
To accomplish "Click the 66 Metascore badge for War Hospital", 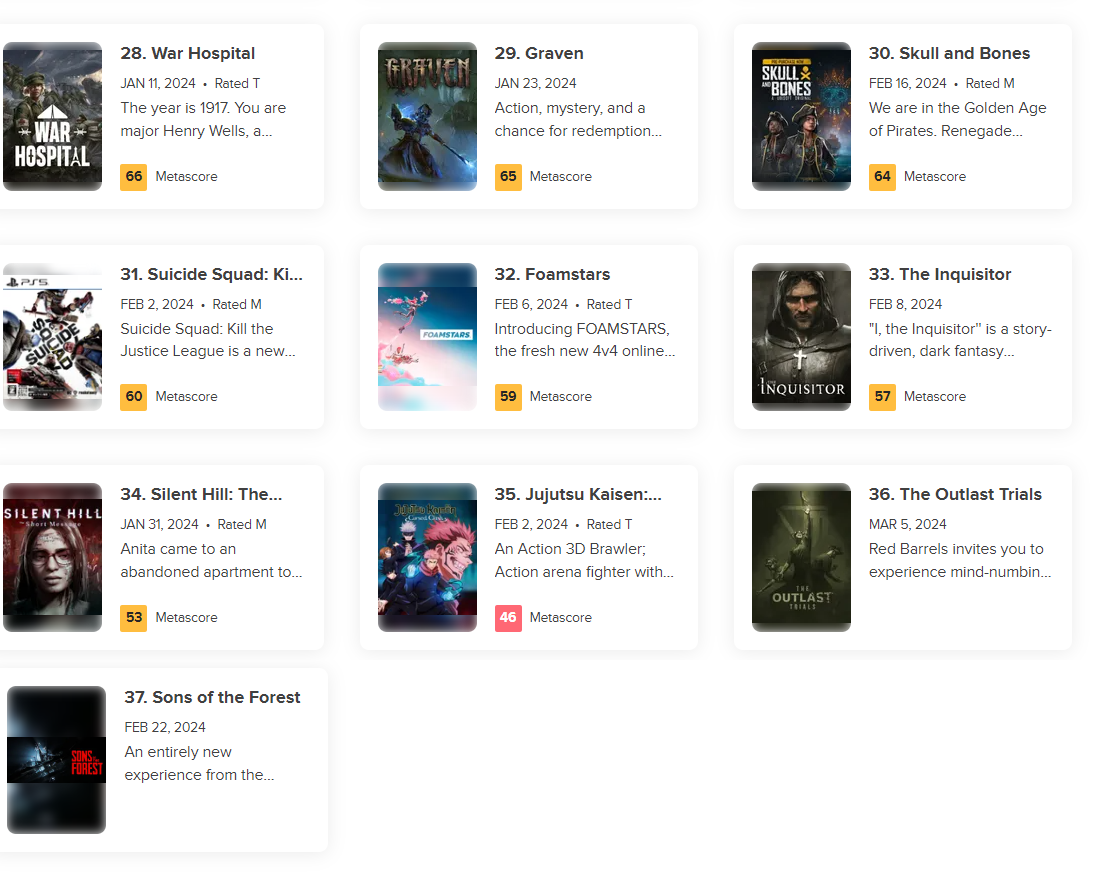I will coord(134,176).
